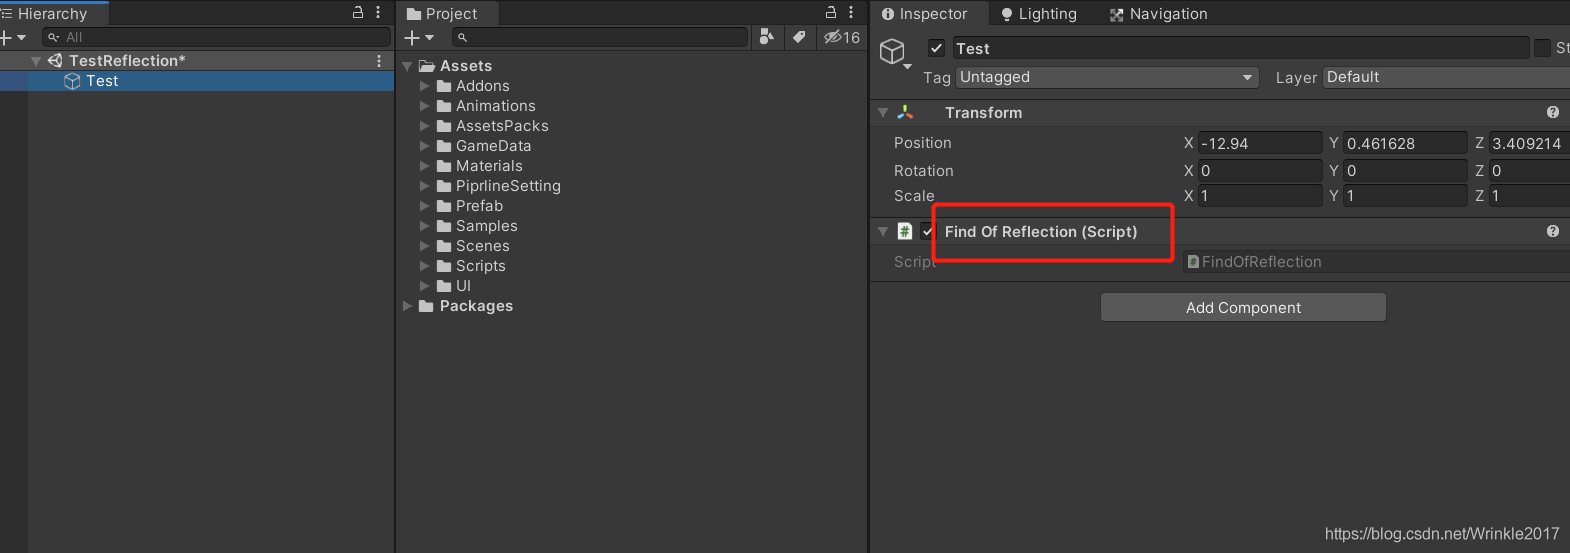The image size is (1570, 553).
Task: Click the Scale Y field
Action: (x=1405, y=196)
